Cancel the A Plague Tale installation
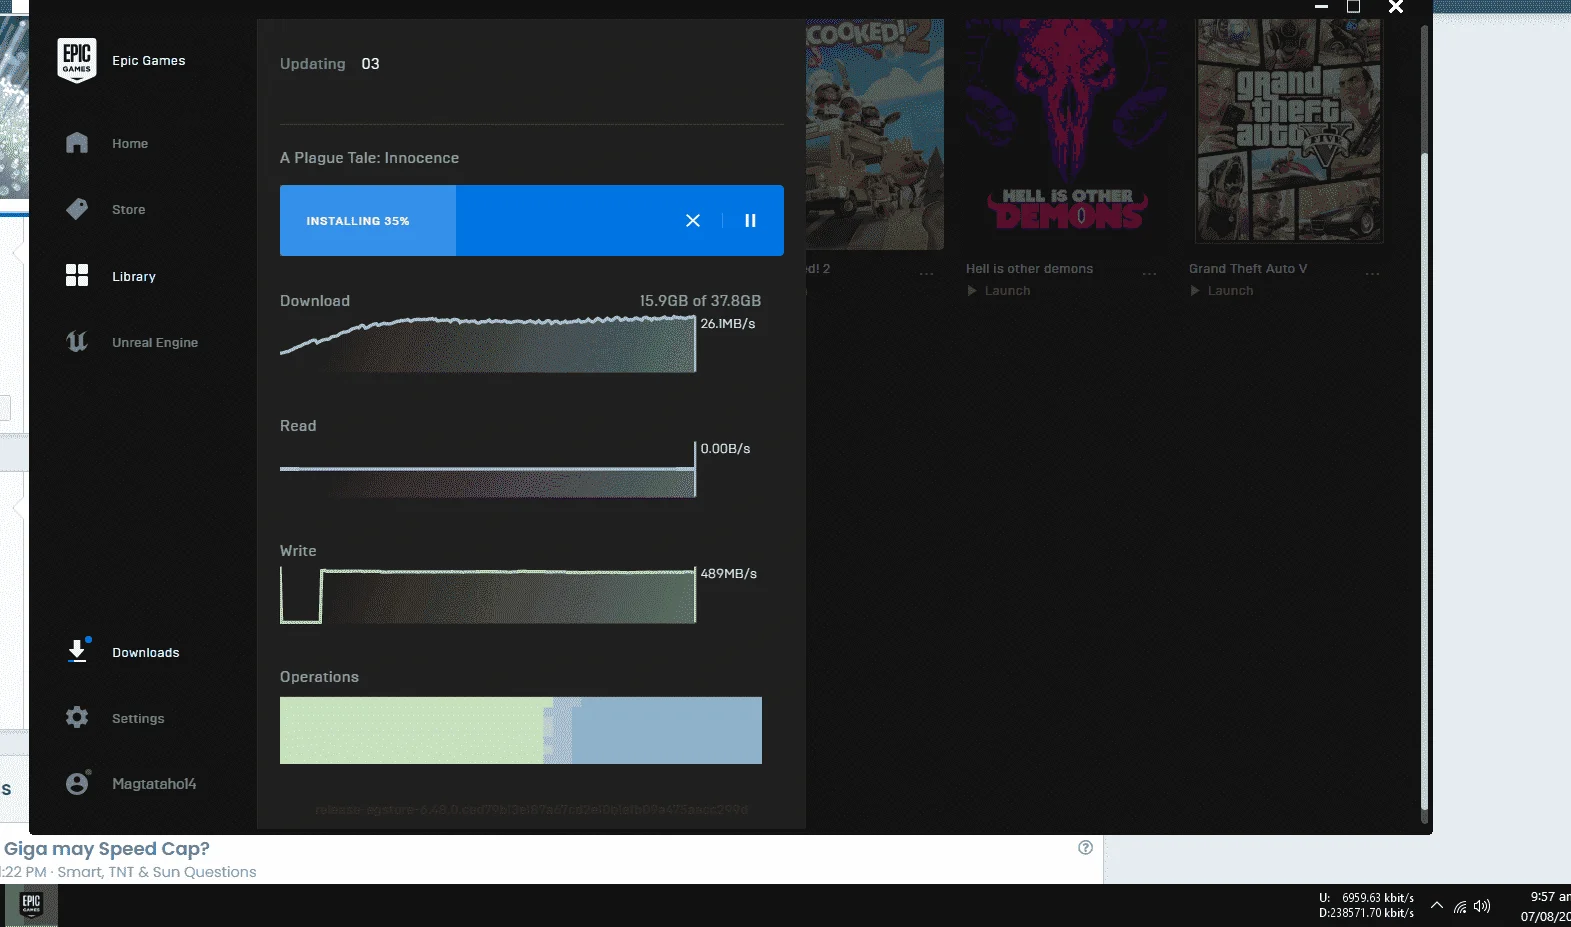This screenshot has height=927, width=1571. pos(693,220)
